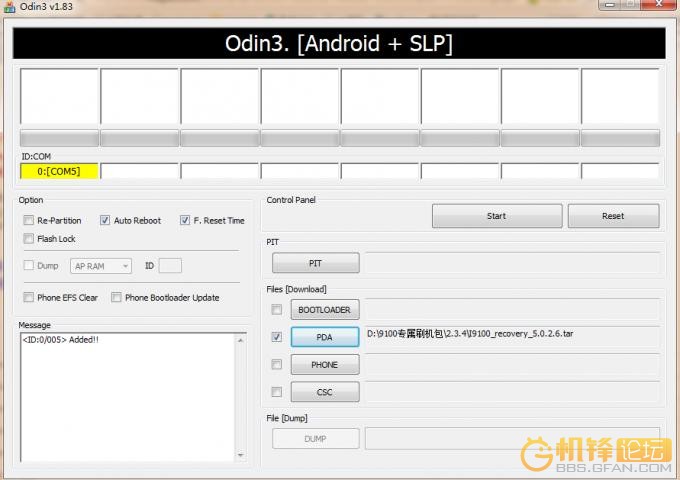Click the PDA file button
This screenshot has height=480, width=680.
325,337
